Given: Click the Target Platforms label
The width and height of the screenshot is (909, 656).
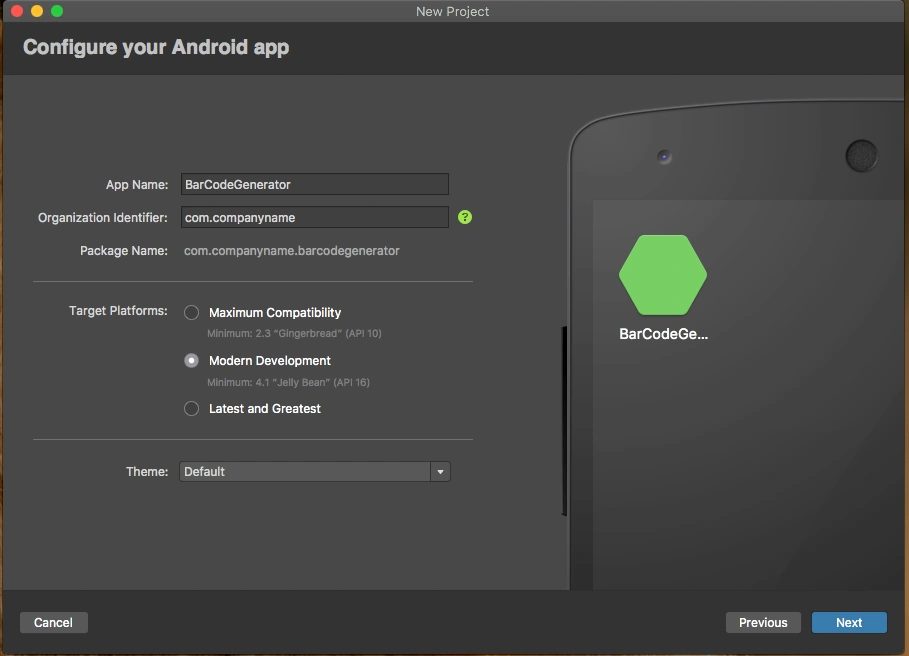Looking at the screenshot, I should [x=118, y=311].
